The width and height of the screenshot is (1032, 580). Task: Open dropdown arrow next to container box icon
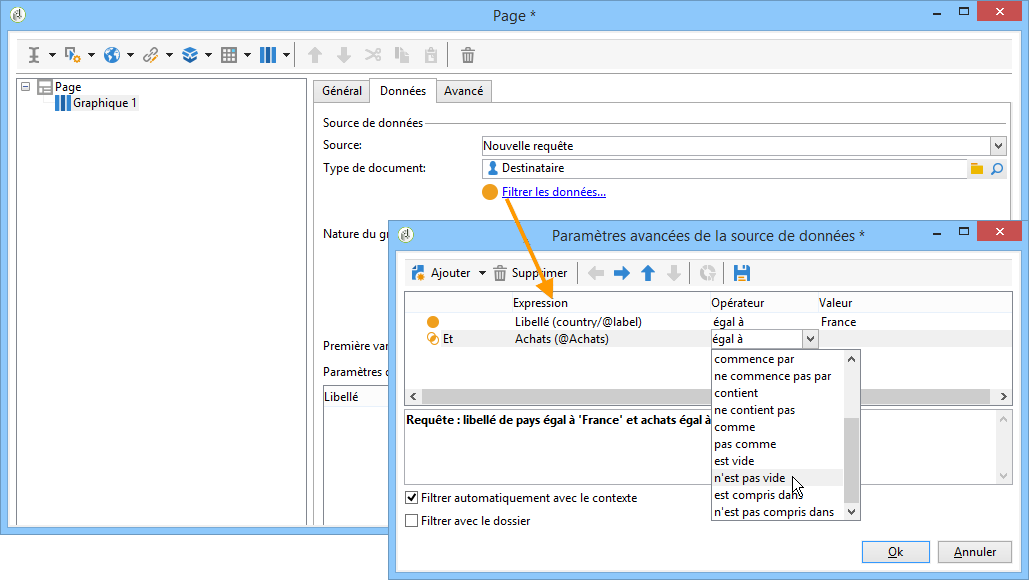[208, 55]
